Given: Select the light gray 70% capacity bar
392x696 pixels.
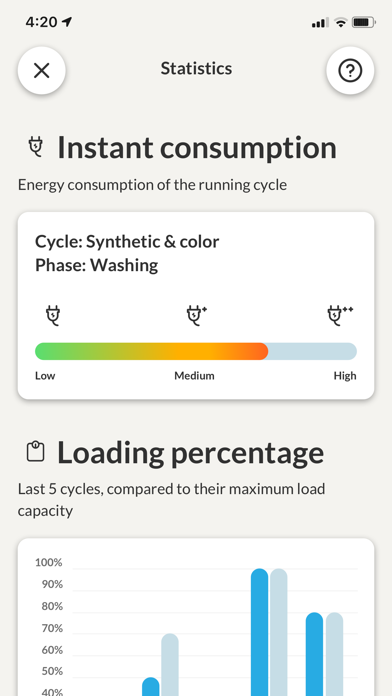Looking at the screenshot, I should point(170,664).
